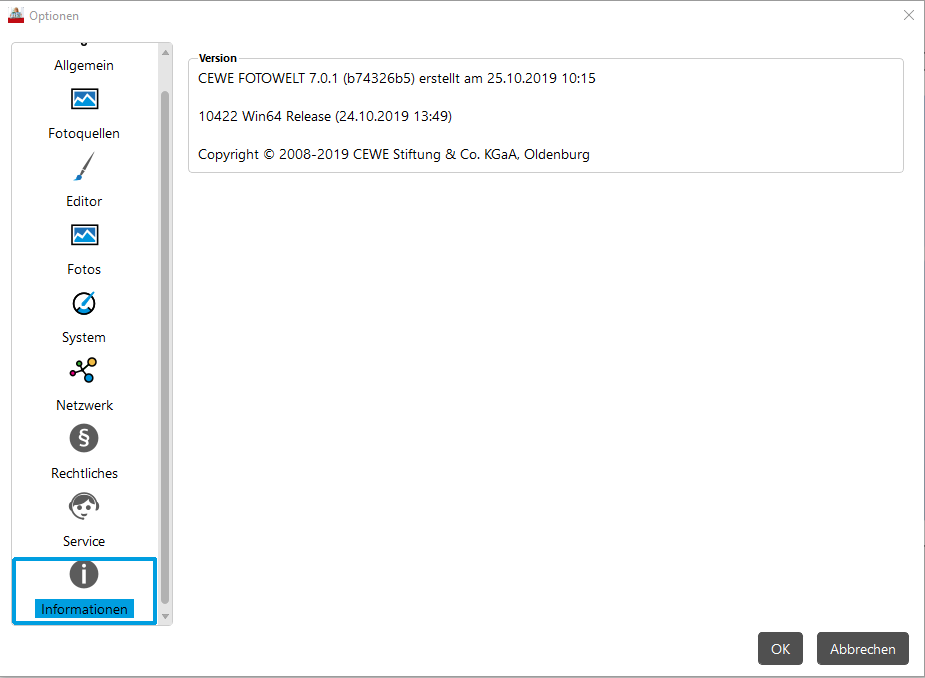Click the sidebar vertical scrollbar thumb
The image size is (925, 678).
(165, 347)
